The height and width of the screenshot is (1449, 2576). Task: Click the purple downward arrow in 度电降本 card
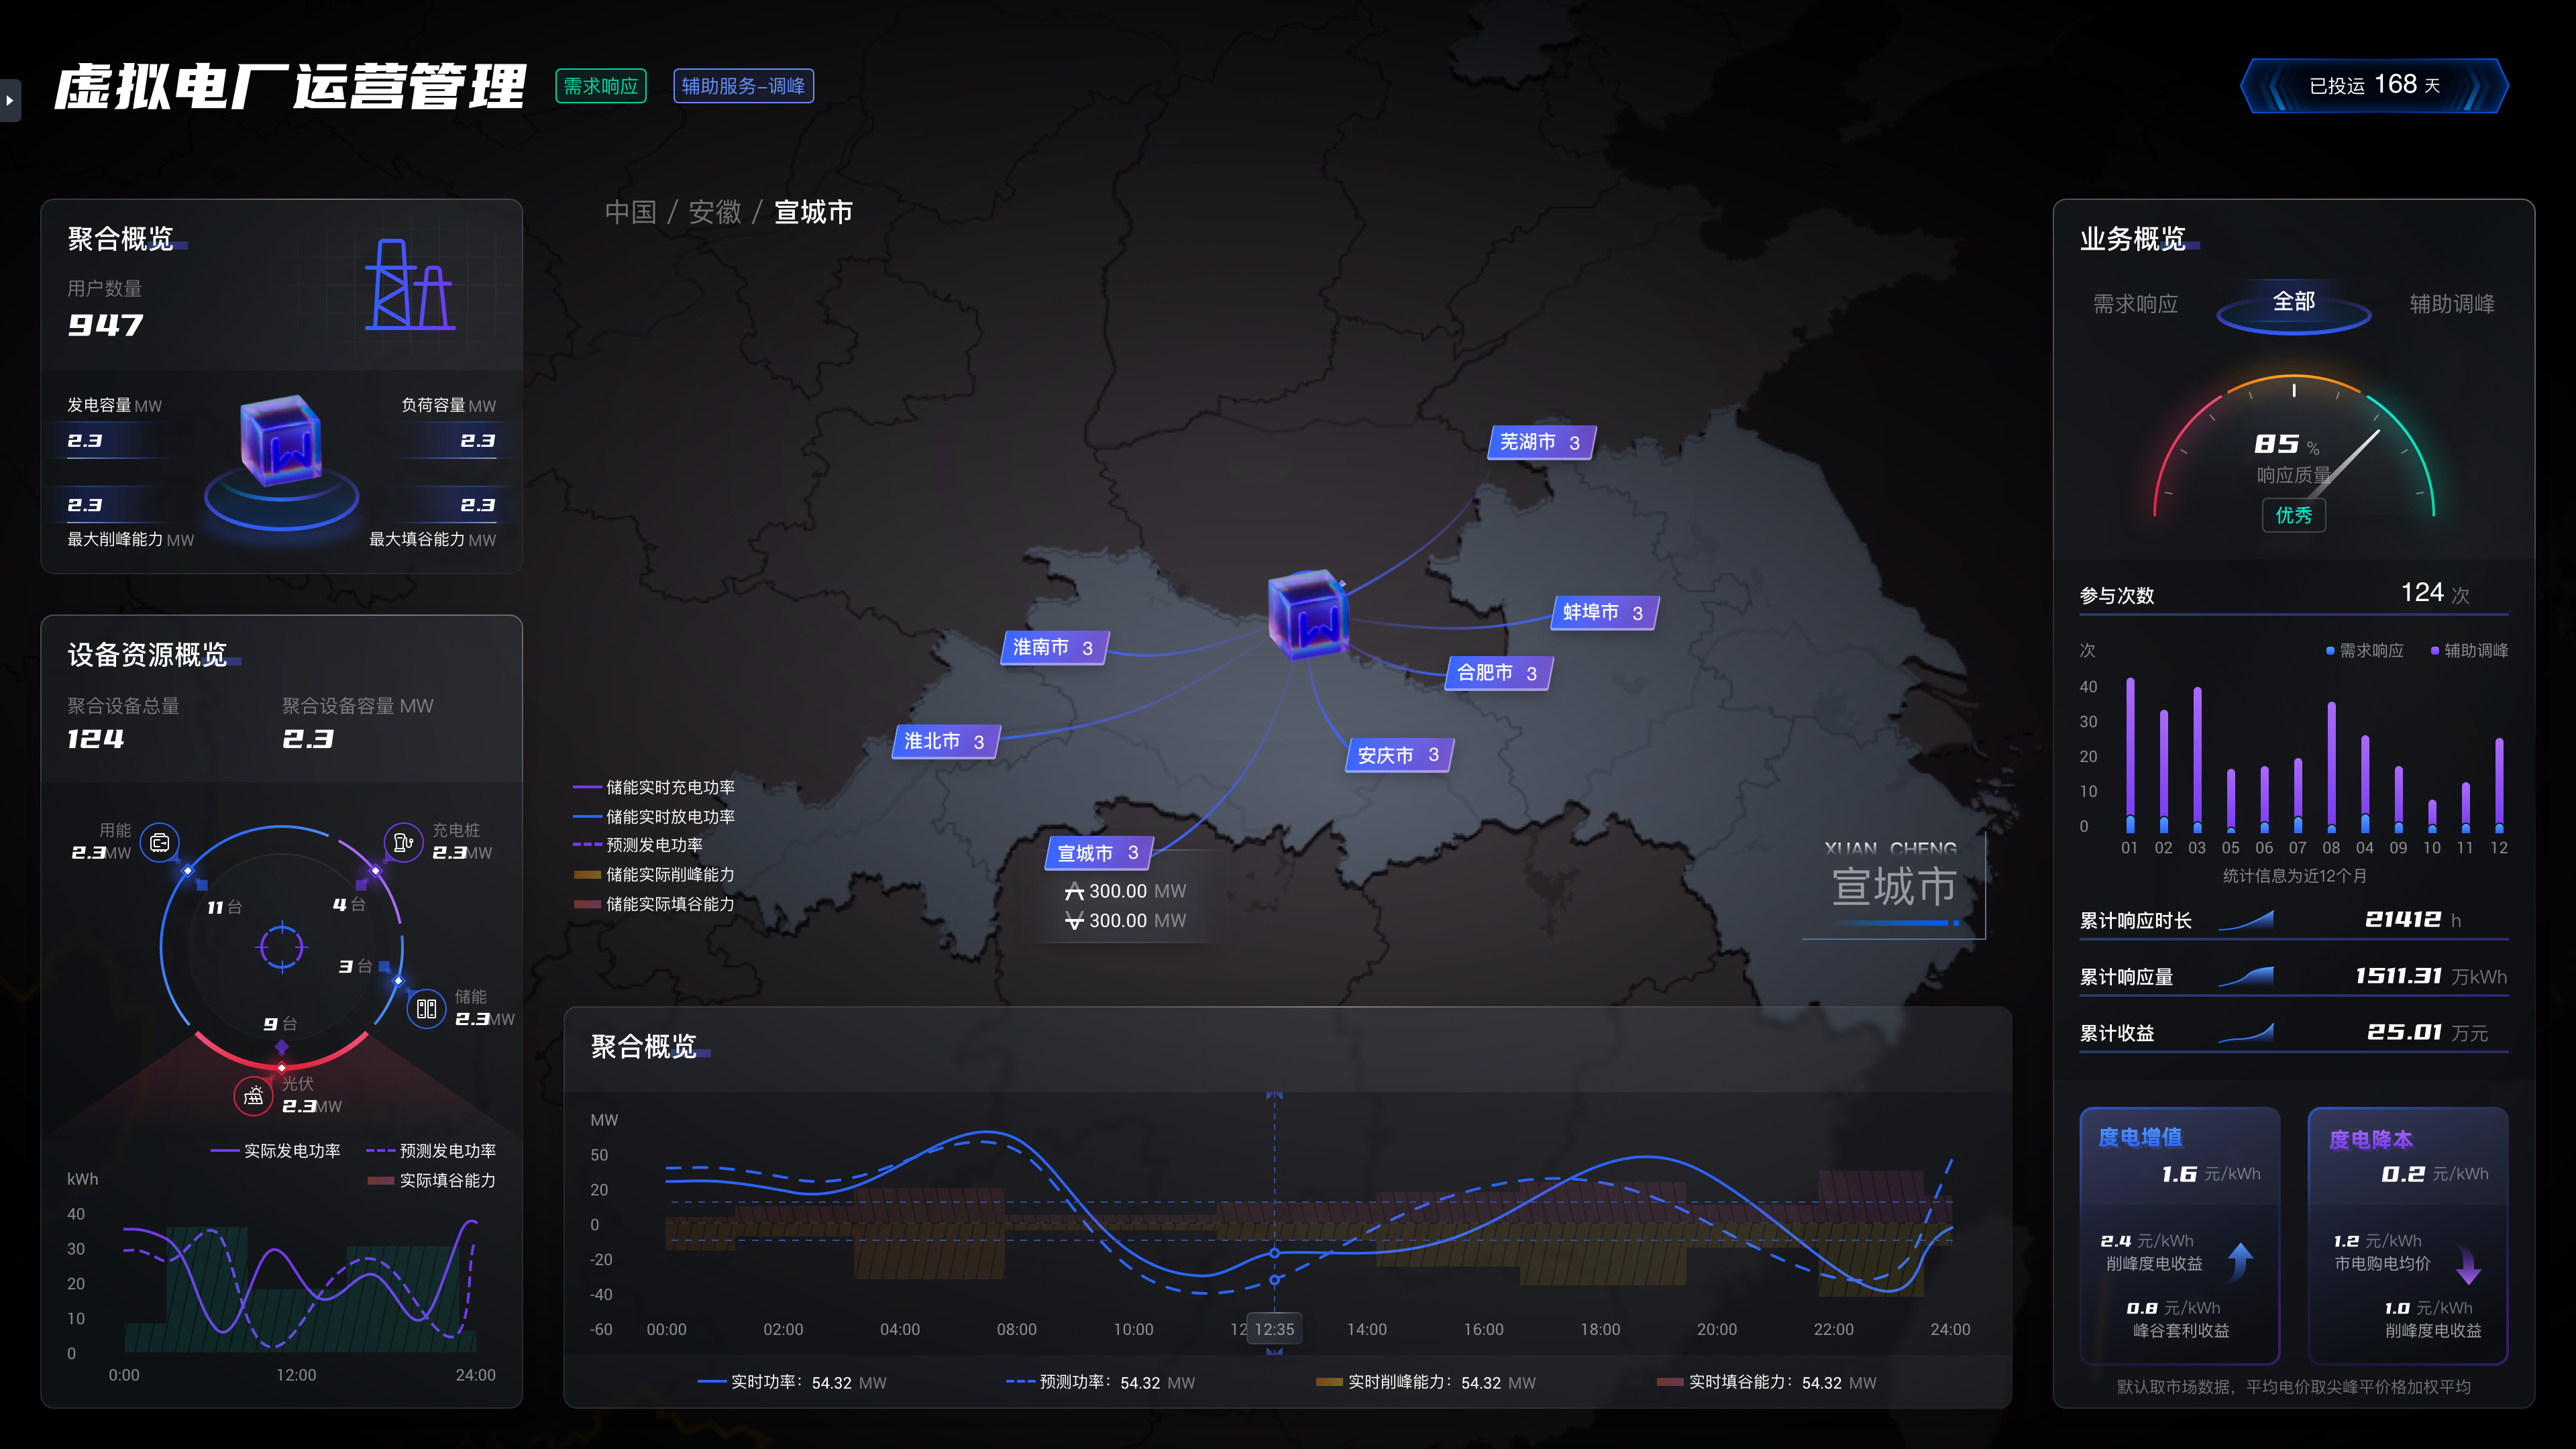pyautogui.click(x=2469, y=1265)
